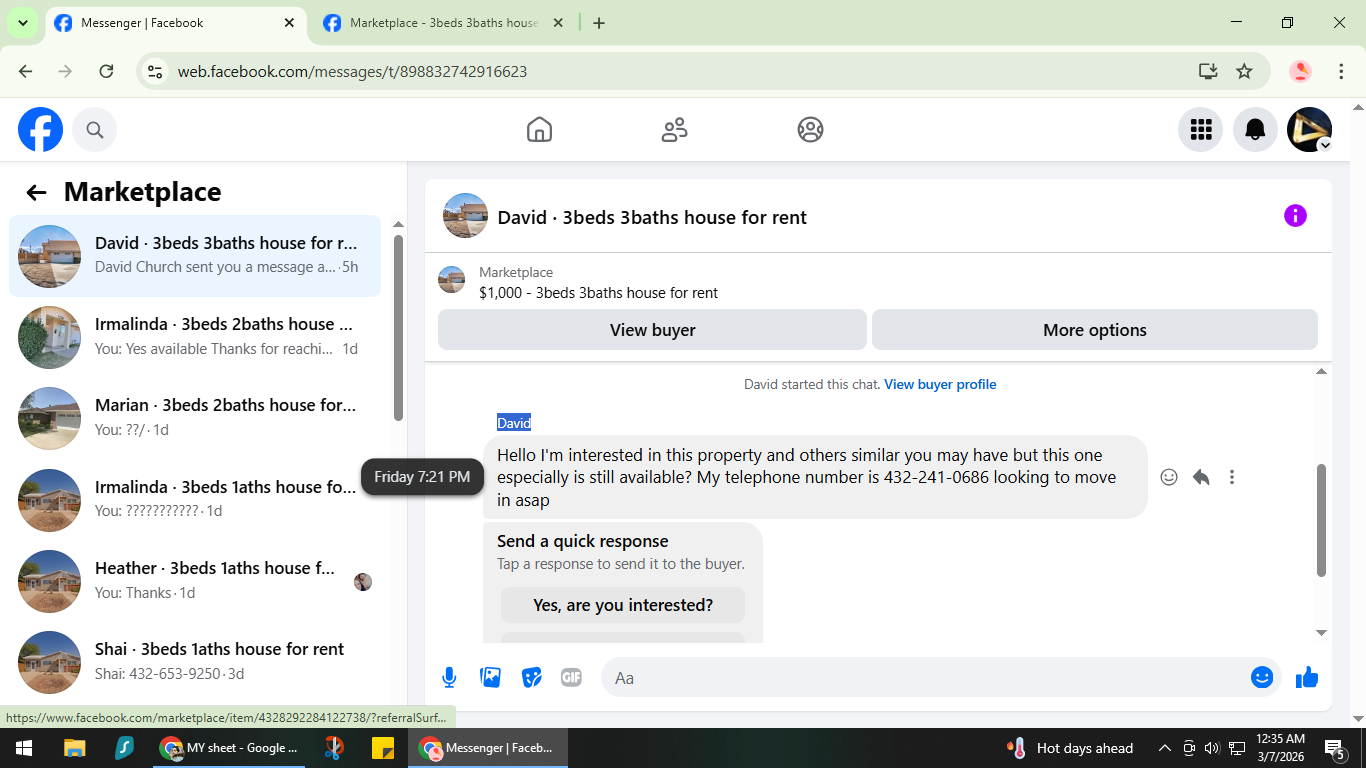Open the account profile avatar menu
Image resolution: width=1366 pixels, height=768 pixels.
click(1309, 130)
